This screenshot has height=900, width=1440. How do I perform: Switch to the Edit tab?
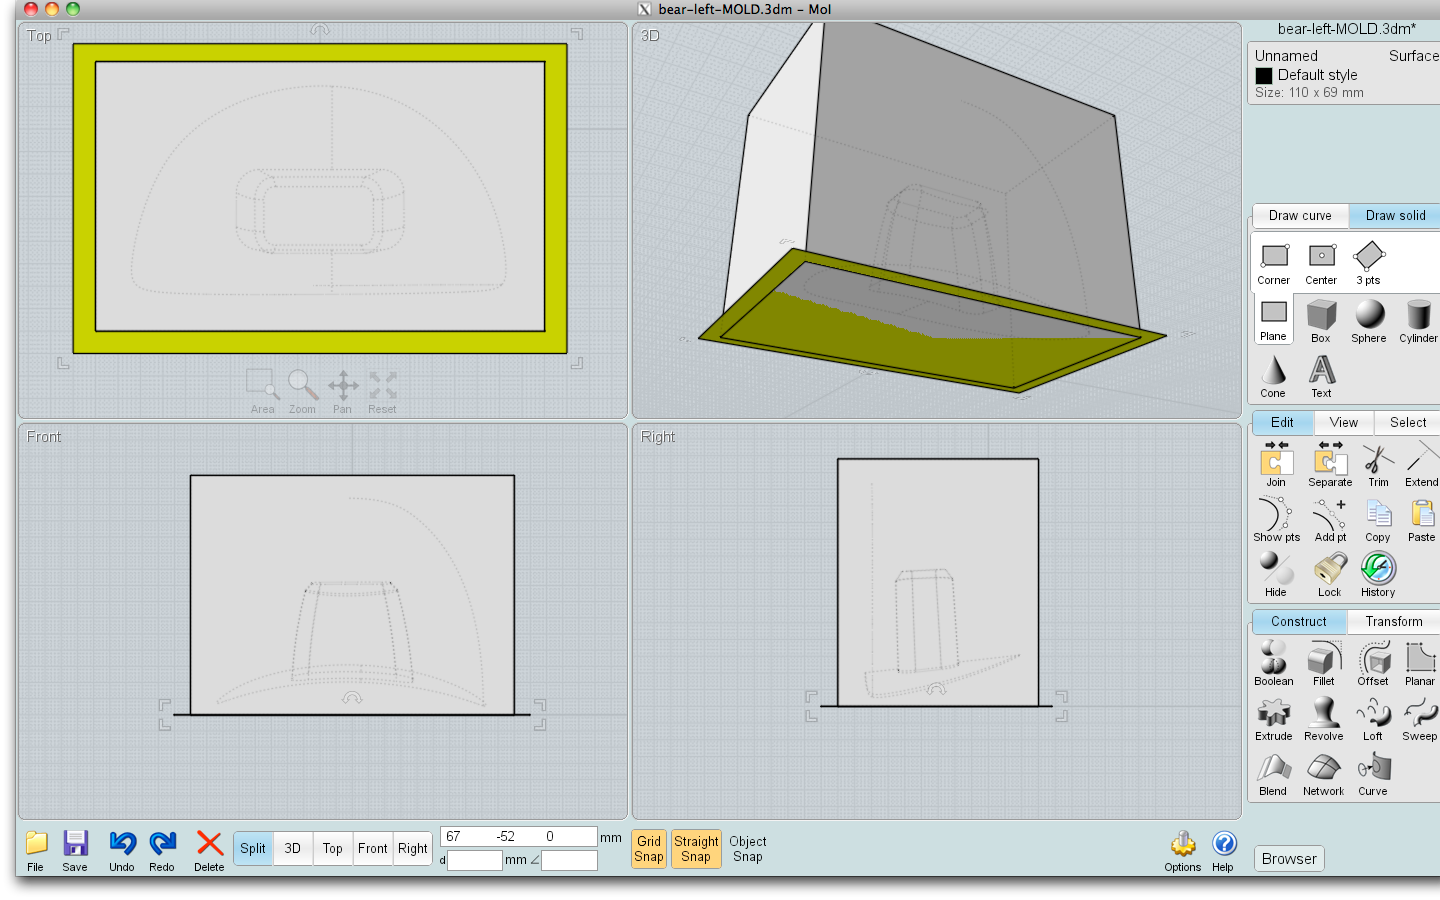(x=1283, y=423)
